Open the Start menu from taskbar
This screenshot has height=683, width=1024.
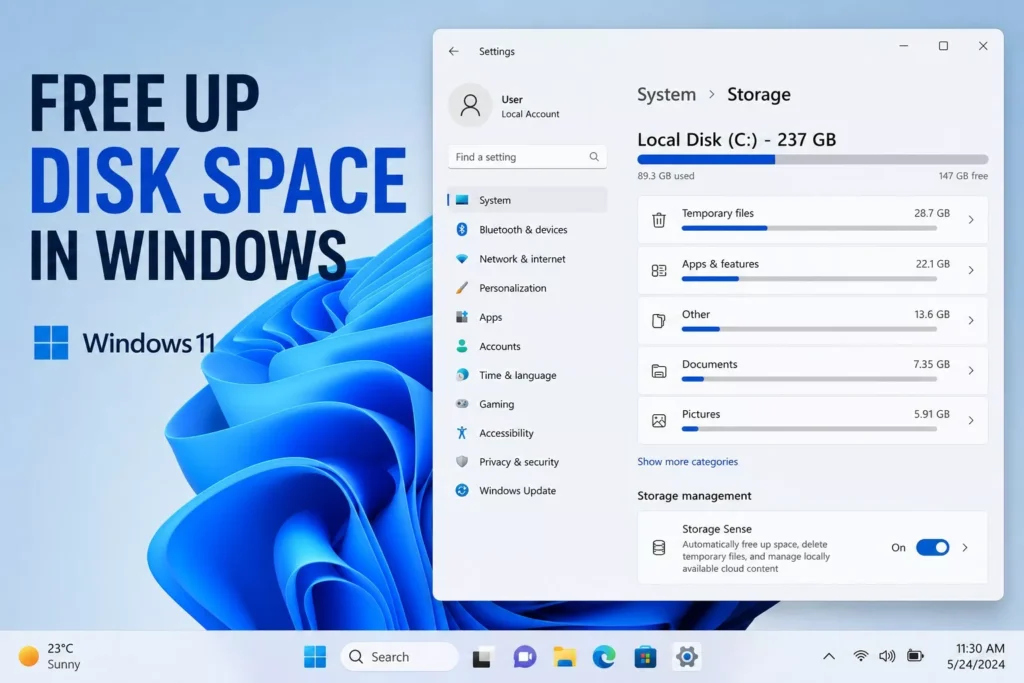click(x=315, y=657)
